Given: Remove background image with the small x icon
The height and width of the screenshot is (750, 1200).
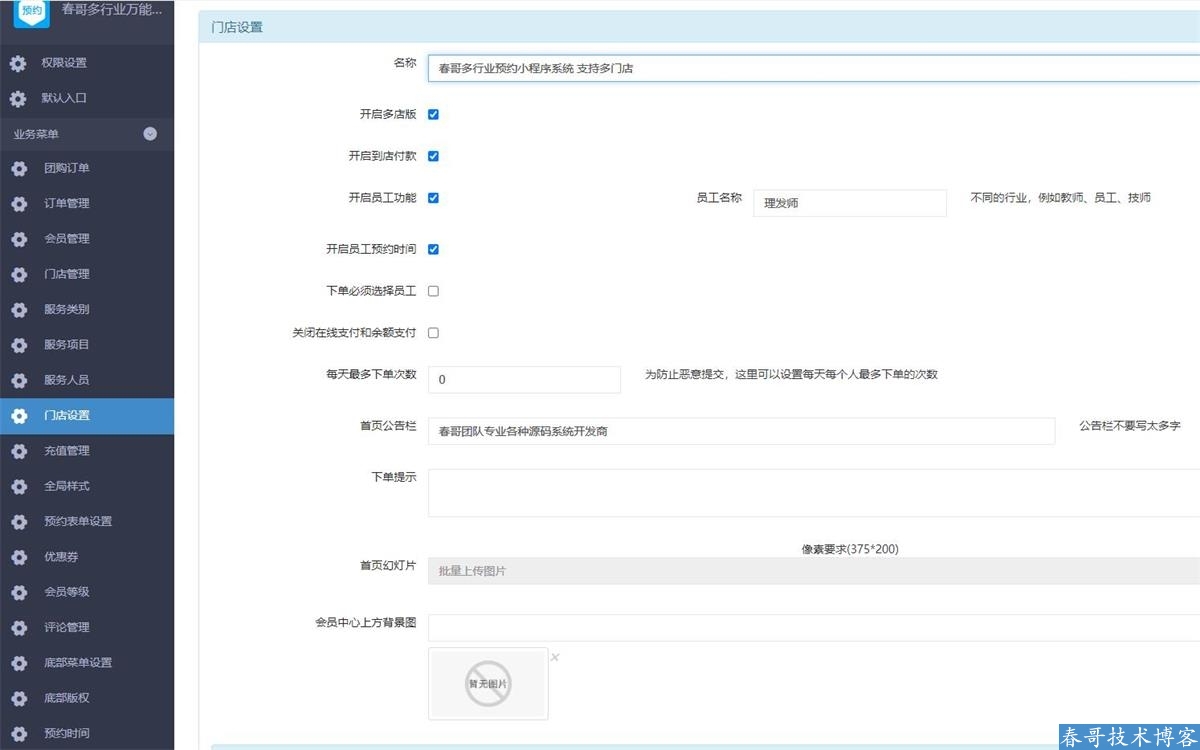Looking at the screenshot, I should pyautogui.click(x=555, y=657).
